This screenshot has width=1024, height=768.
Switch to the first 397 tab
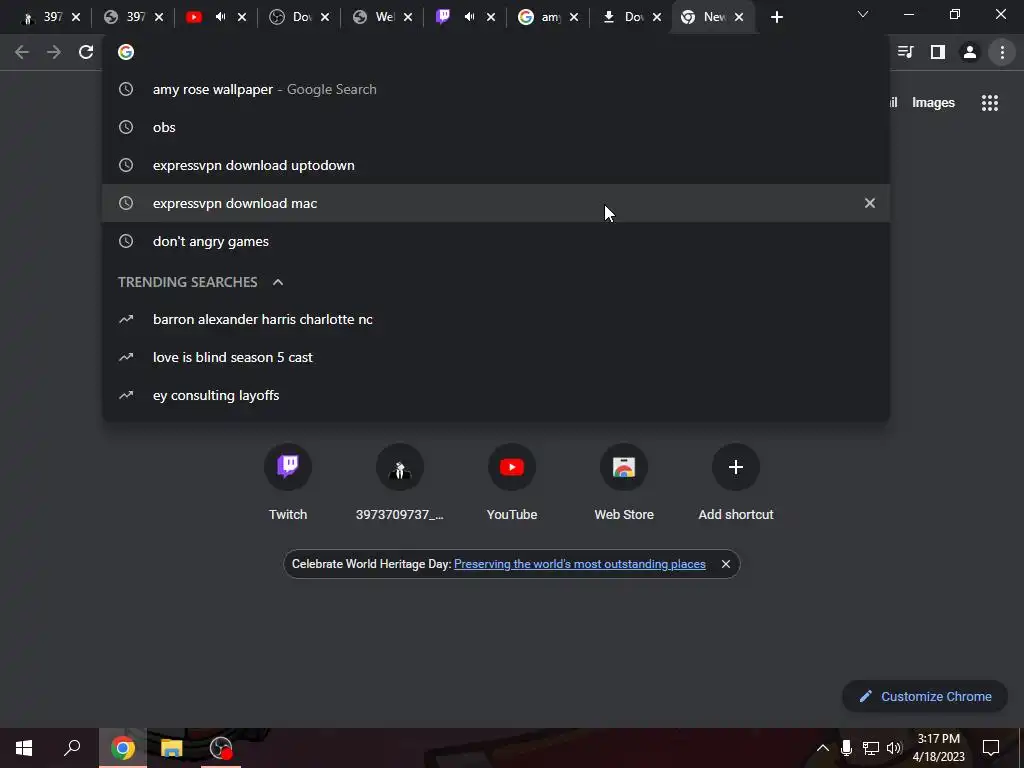point(48,17)
